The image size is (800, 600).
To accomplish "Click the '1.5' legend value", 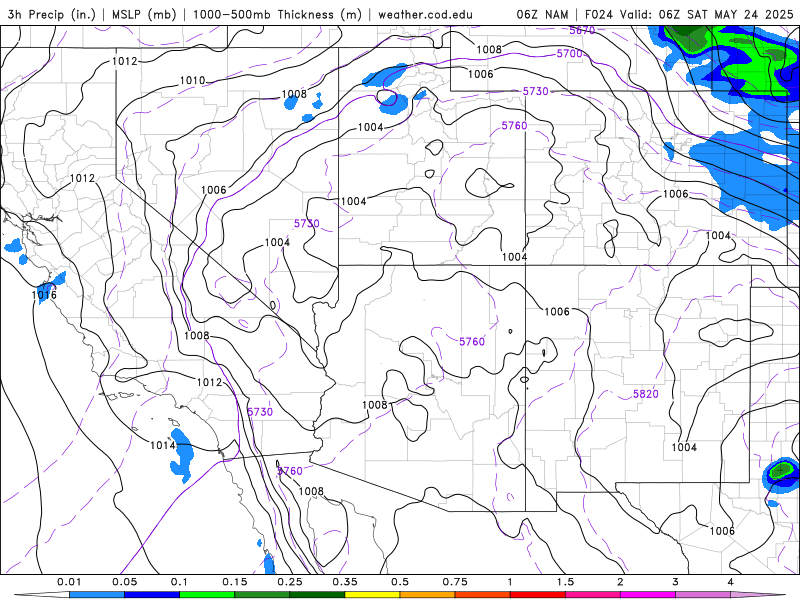I will click(x=565, y=582).
